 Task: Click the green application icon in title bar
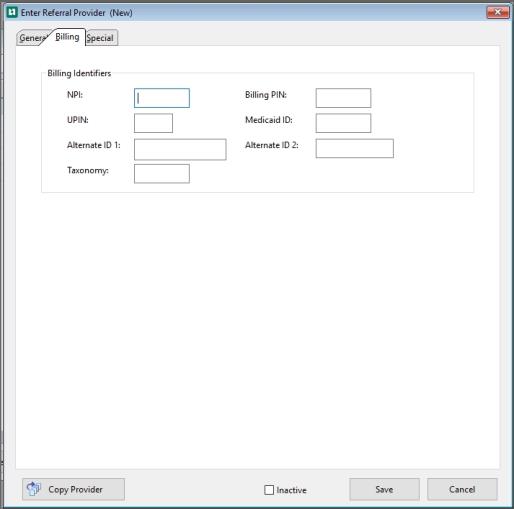pyautogui.click(x=12, y=13)
